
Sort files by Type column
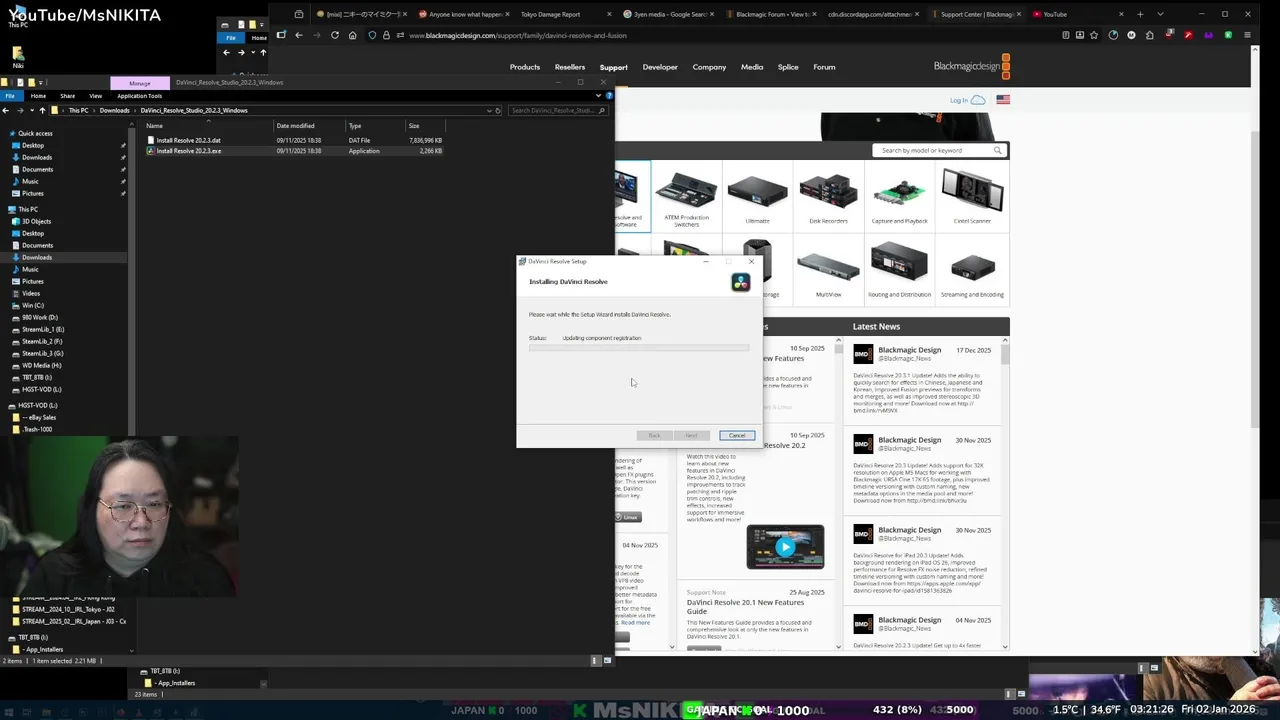pyautogui.click(x=354, y=126)
